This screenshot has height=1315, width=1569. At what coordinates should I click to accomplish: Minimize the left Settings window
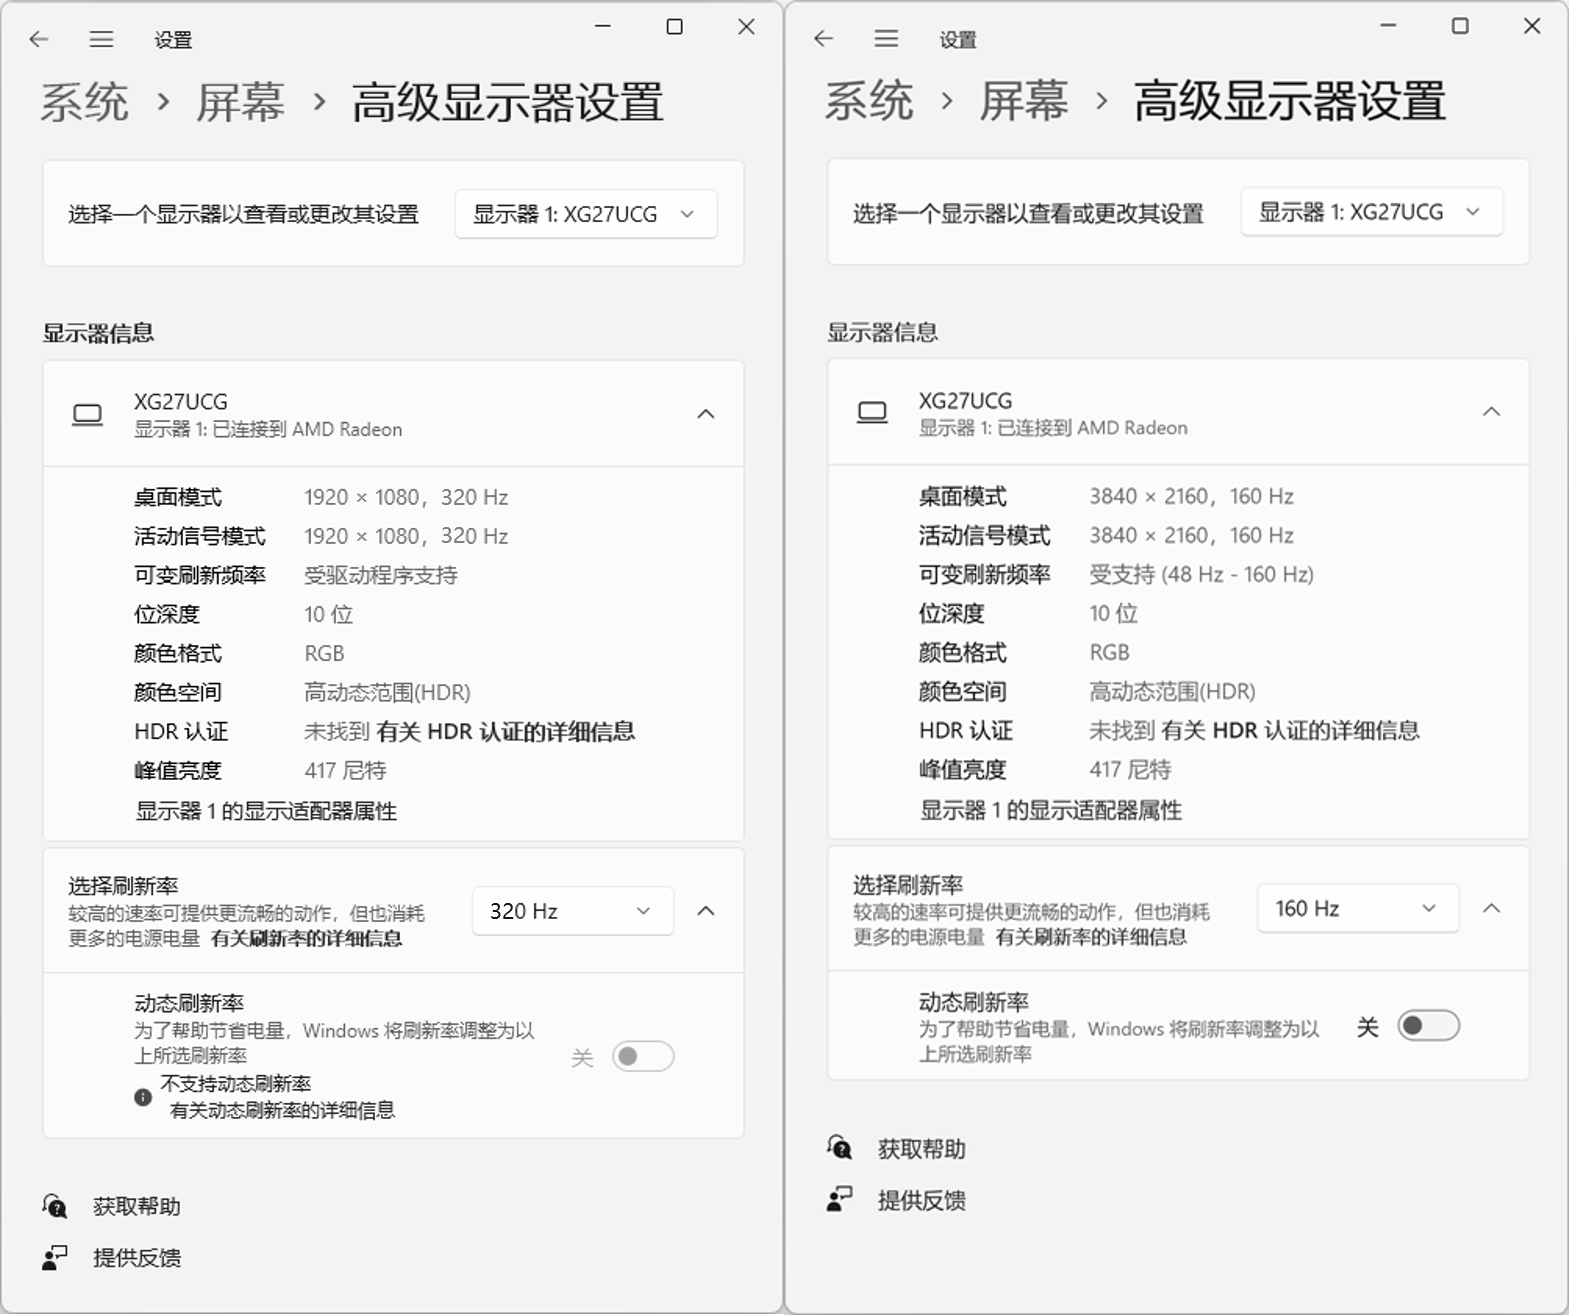[603, 27]
